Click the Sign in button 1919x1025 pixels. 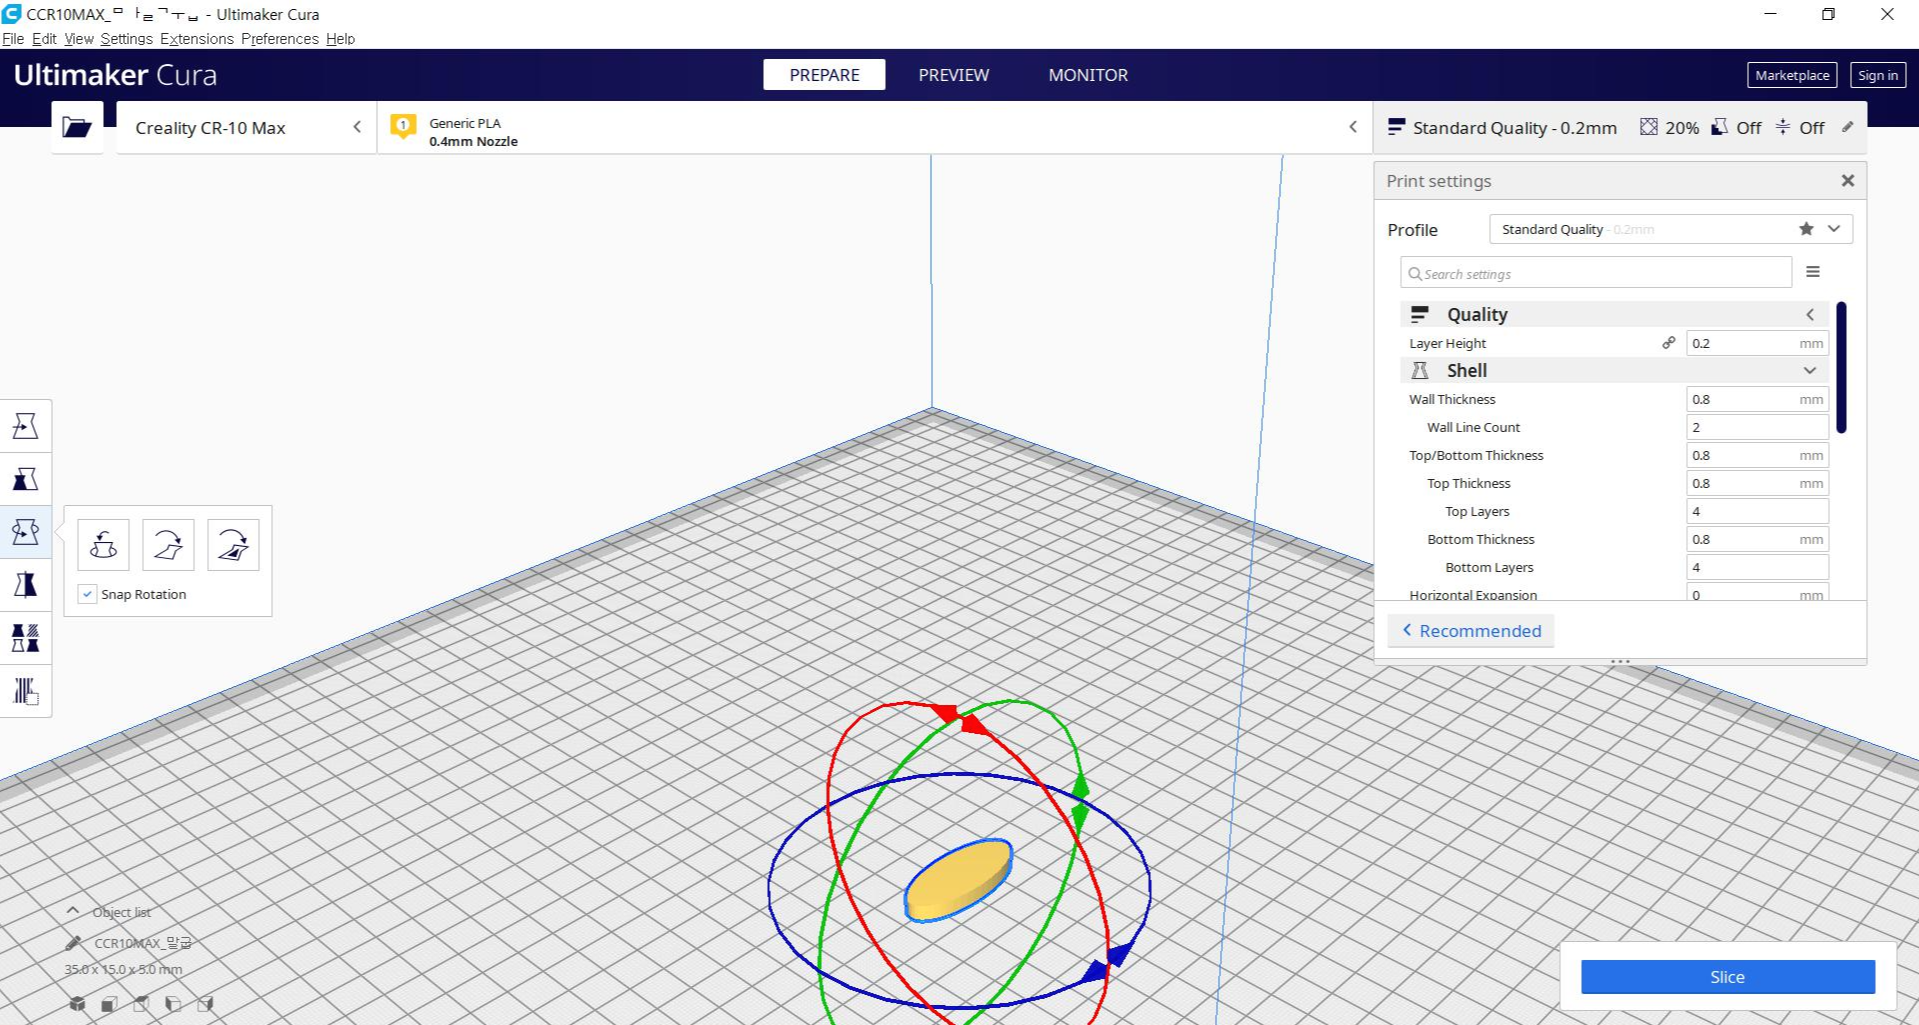pyautogui.click(x=1878, y=75)
